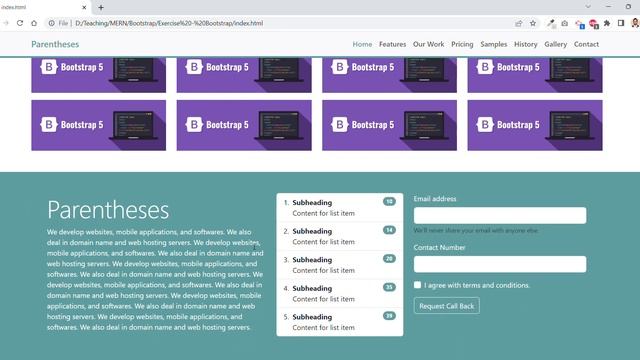Open the tab search chevron
The width and height of the screenshot is (640, 360).
coord(588,7)
